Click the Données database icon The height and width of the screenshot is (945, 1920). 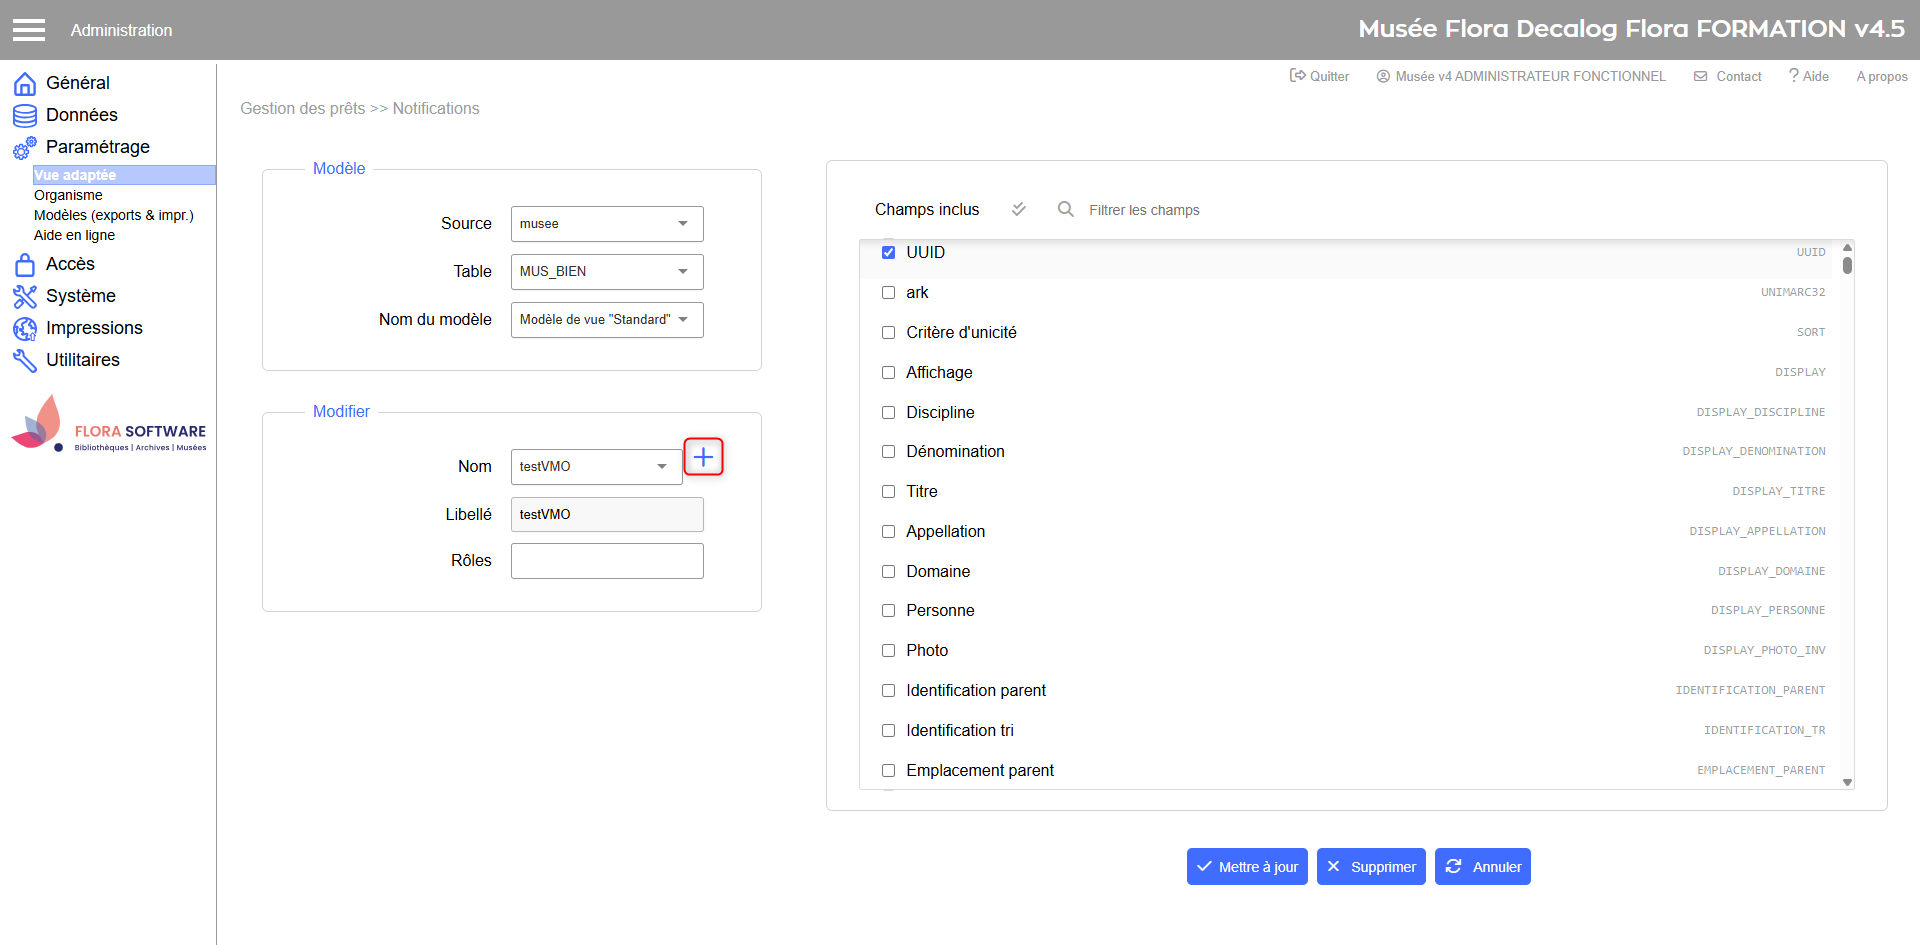pos(25,116)
